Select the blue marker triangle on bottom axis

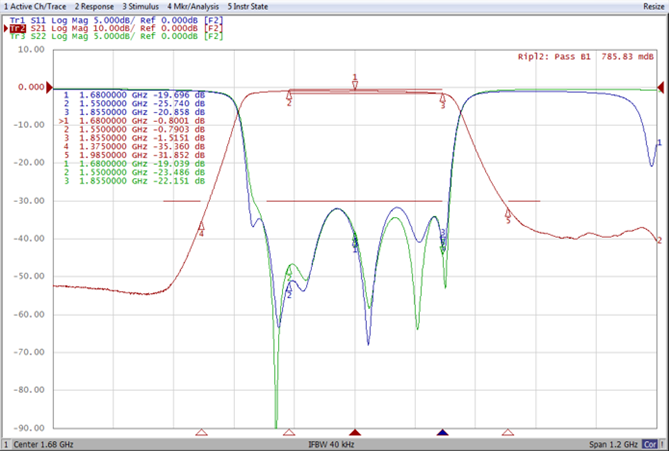tap(442, 432)
